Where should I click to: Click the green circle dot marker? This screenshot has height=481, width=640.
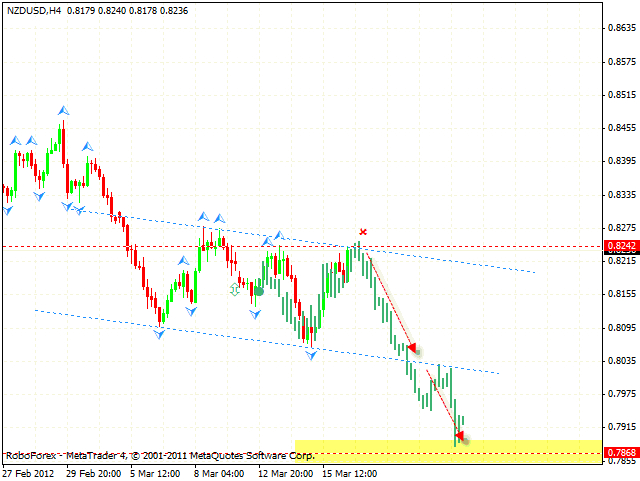pyautogui.click(x=258, y=291)
